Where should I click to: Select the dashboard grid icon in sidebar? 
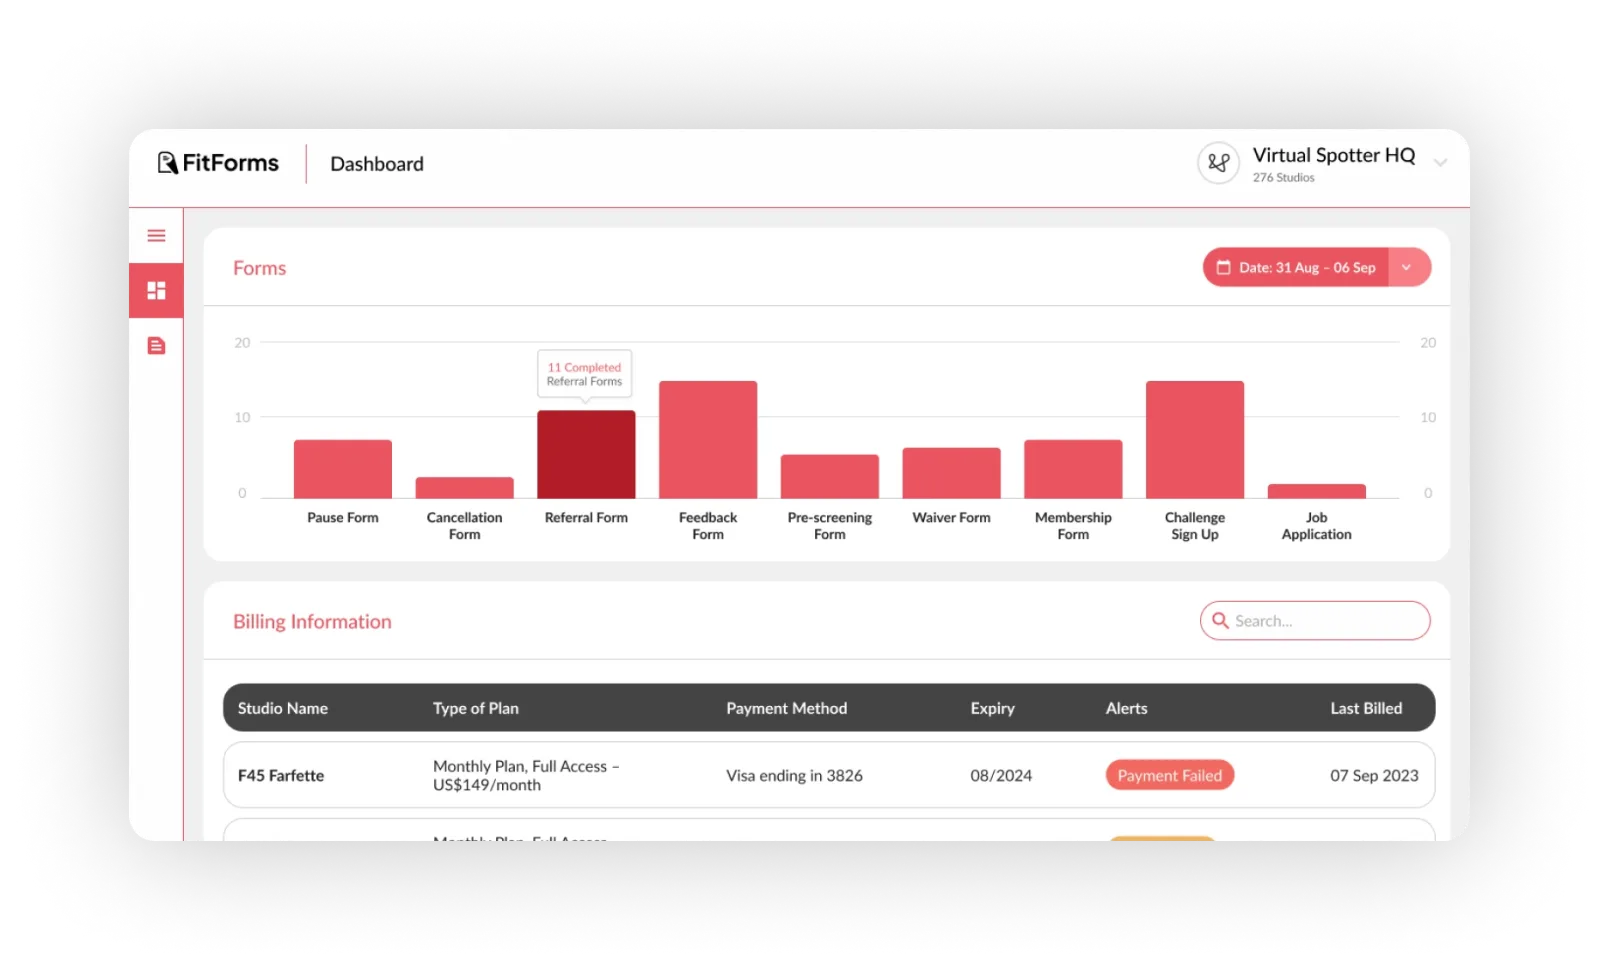click(x=156, y=291)
